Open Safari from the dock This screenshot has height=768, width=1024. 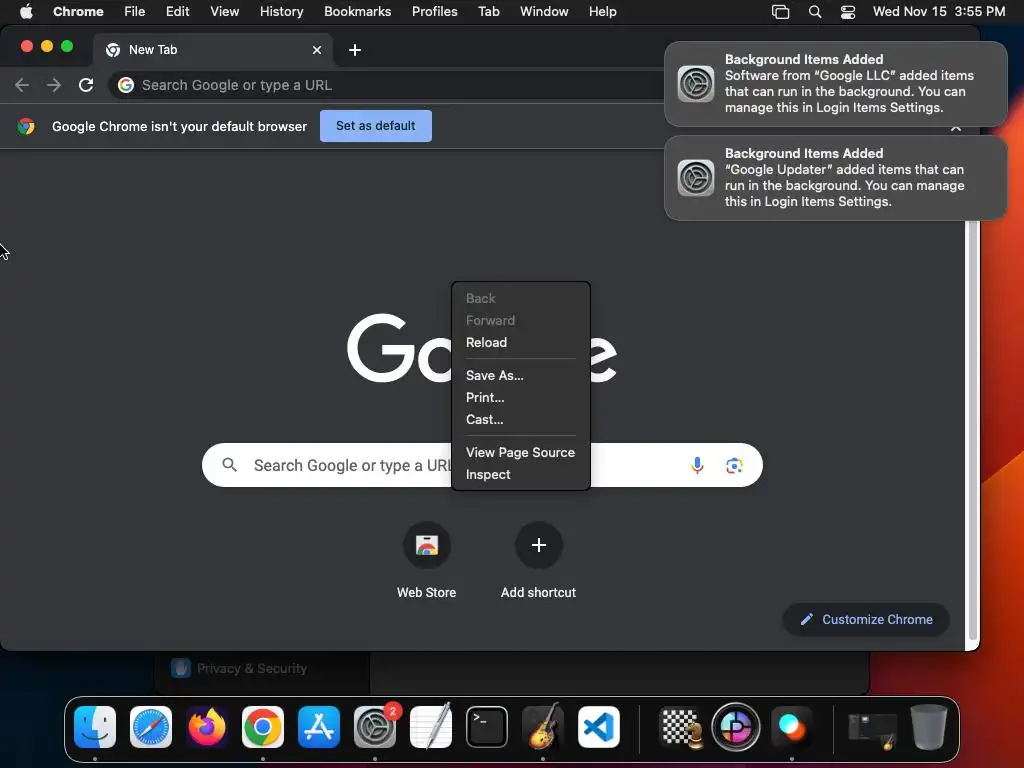coord(151,727)
